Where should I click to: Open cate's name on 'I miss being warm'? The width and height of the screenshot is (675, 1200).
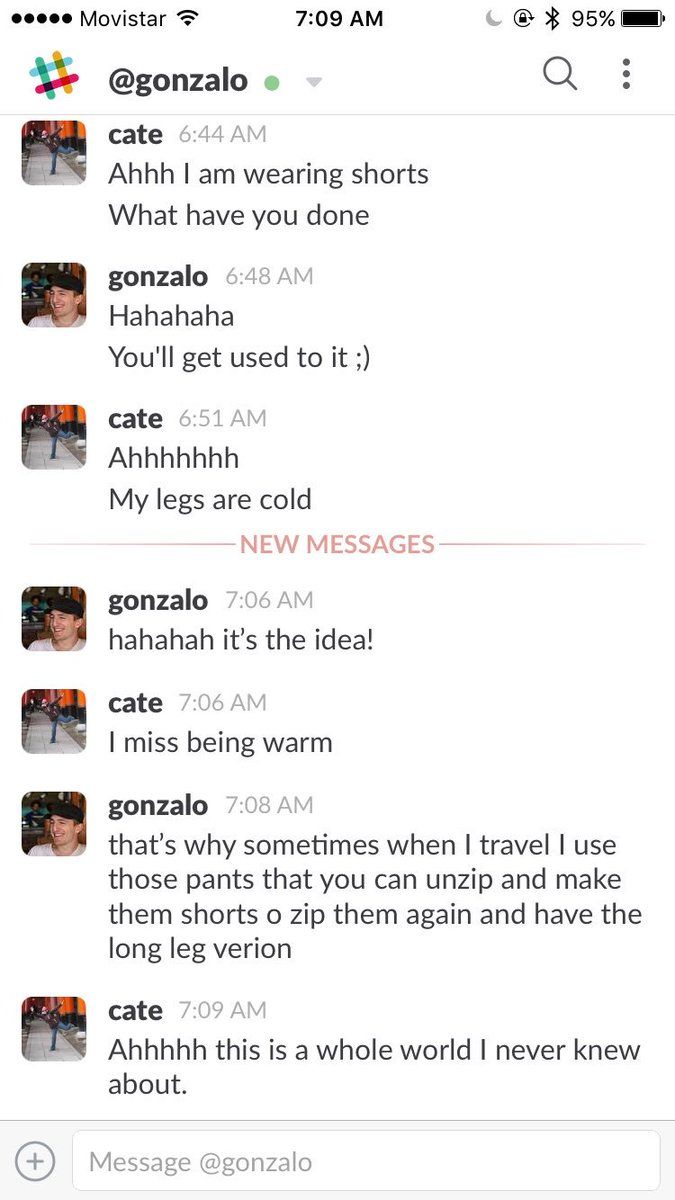click(x=135, y=703)
